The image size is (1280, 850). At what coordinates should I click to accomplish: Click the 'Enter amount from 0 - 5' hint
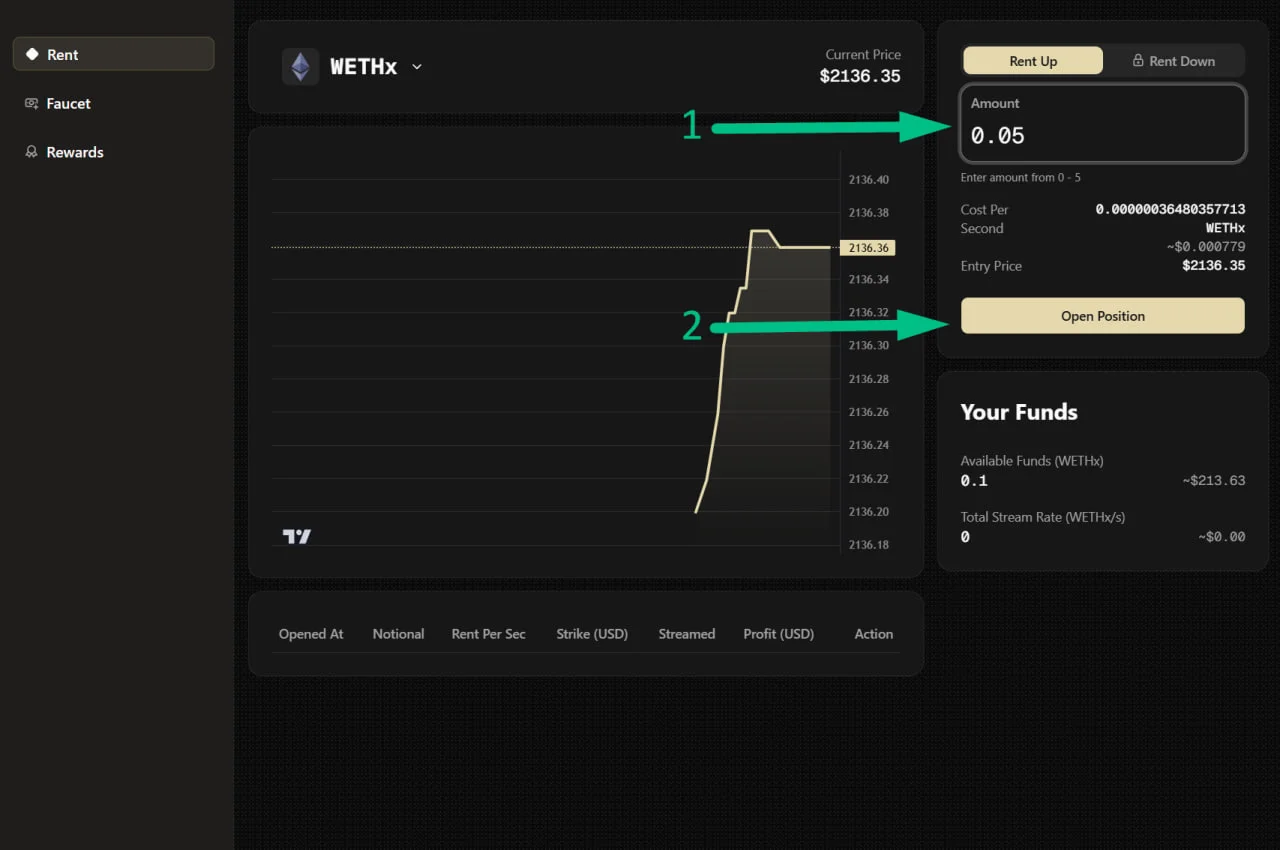coord(1020,178)
